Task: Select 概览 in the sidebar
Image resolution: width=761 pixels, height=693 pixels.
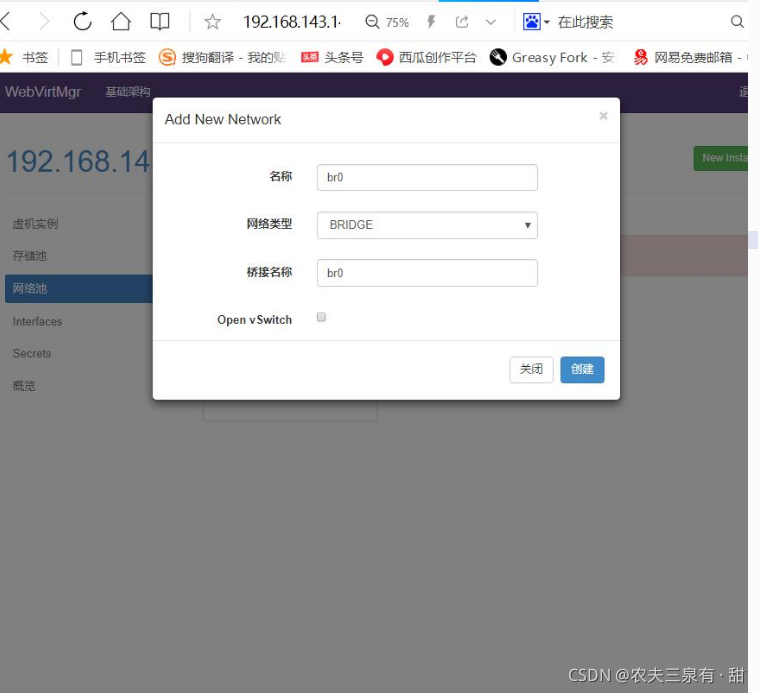Action: [24, 386]
